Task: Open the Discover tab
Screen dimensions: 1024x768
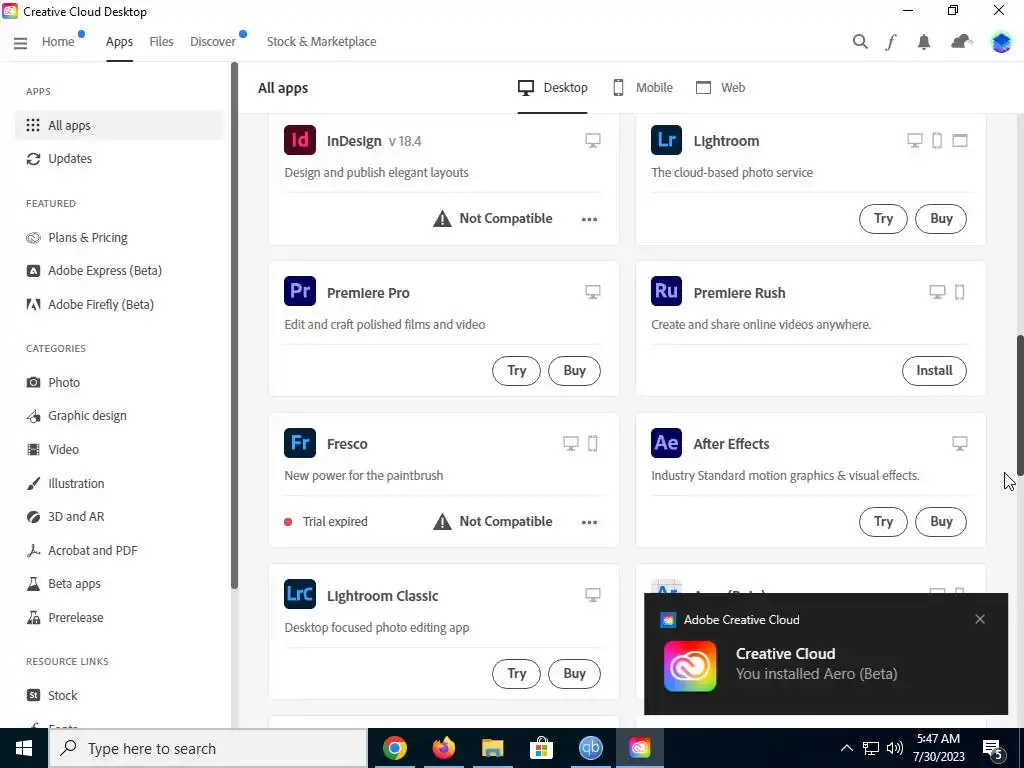Action: [x=213, y=42]
